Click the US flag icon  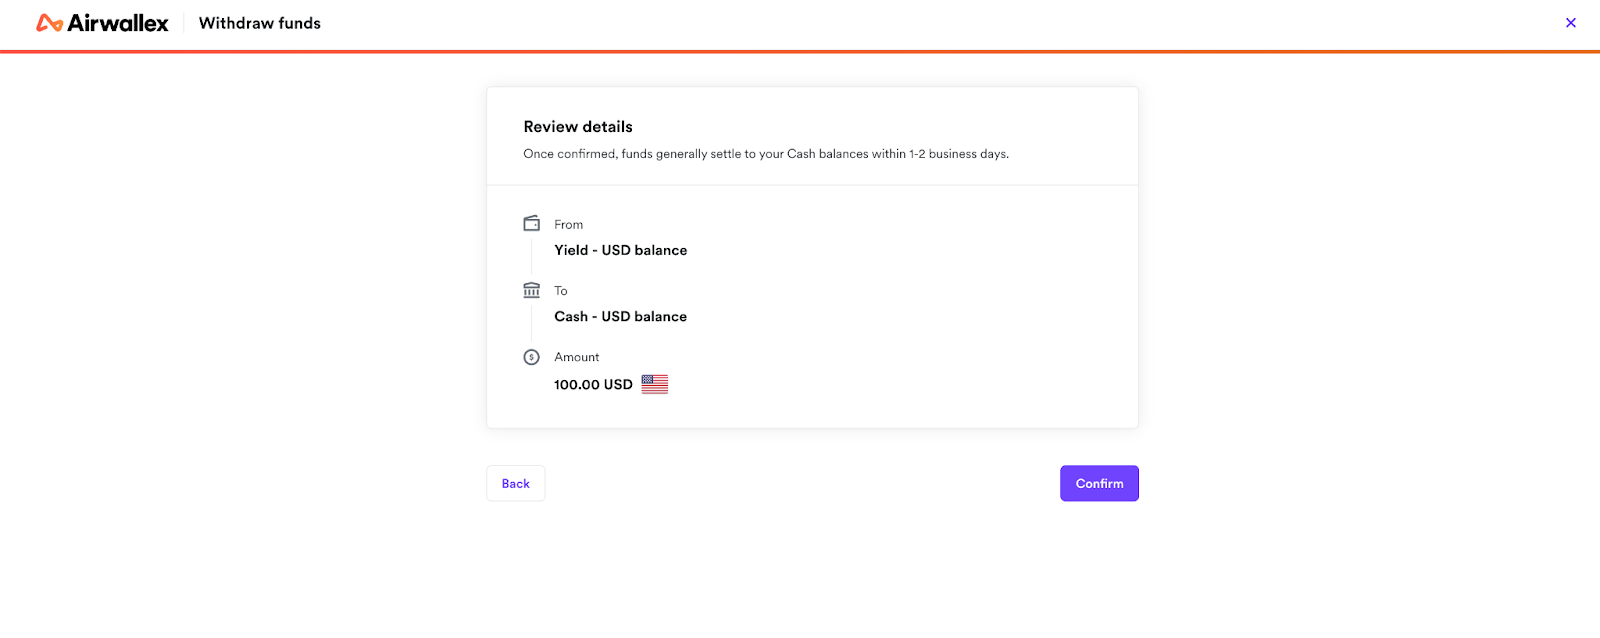pyautogui.click(x=654, y=384)
